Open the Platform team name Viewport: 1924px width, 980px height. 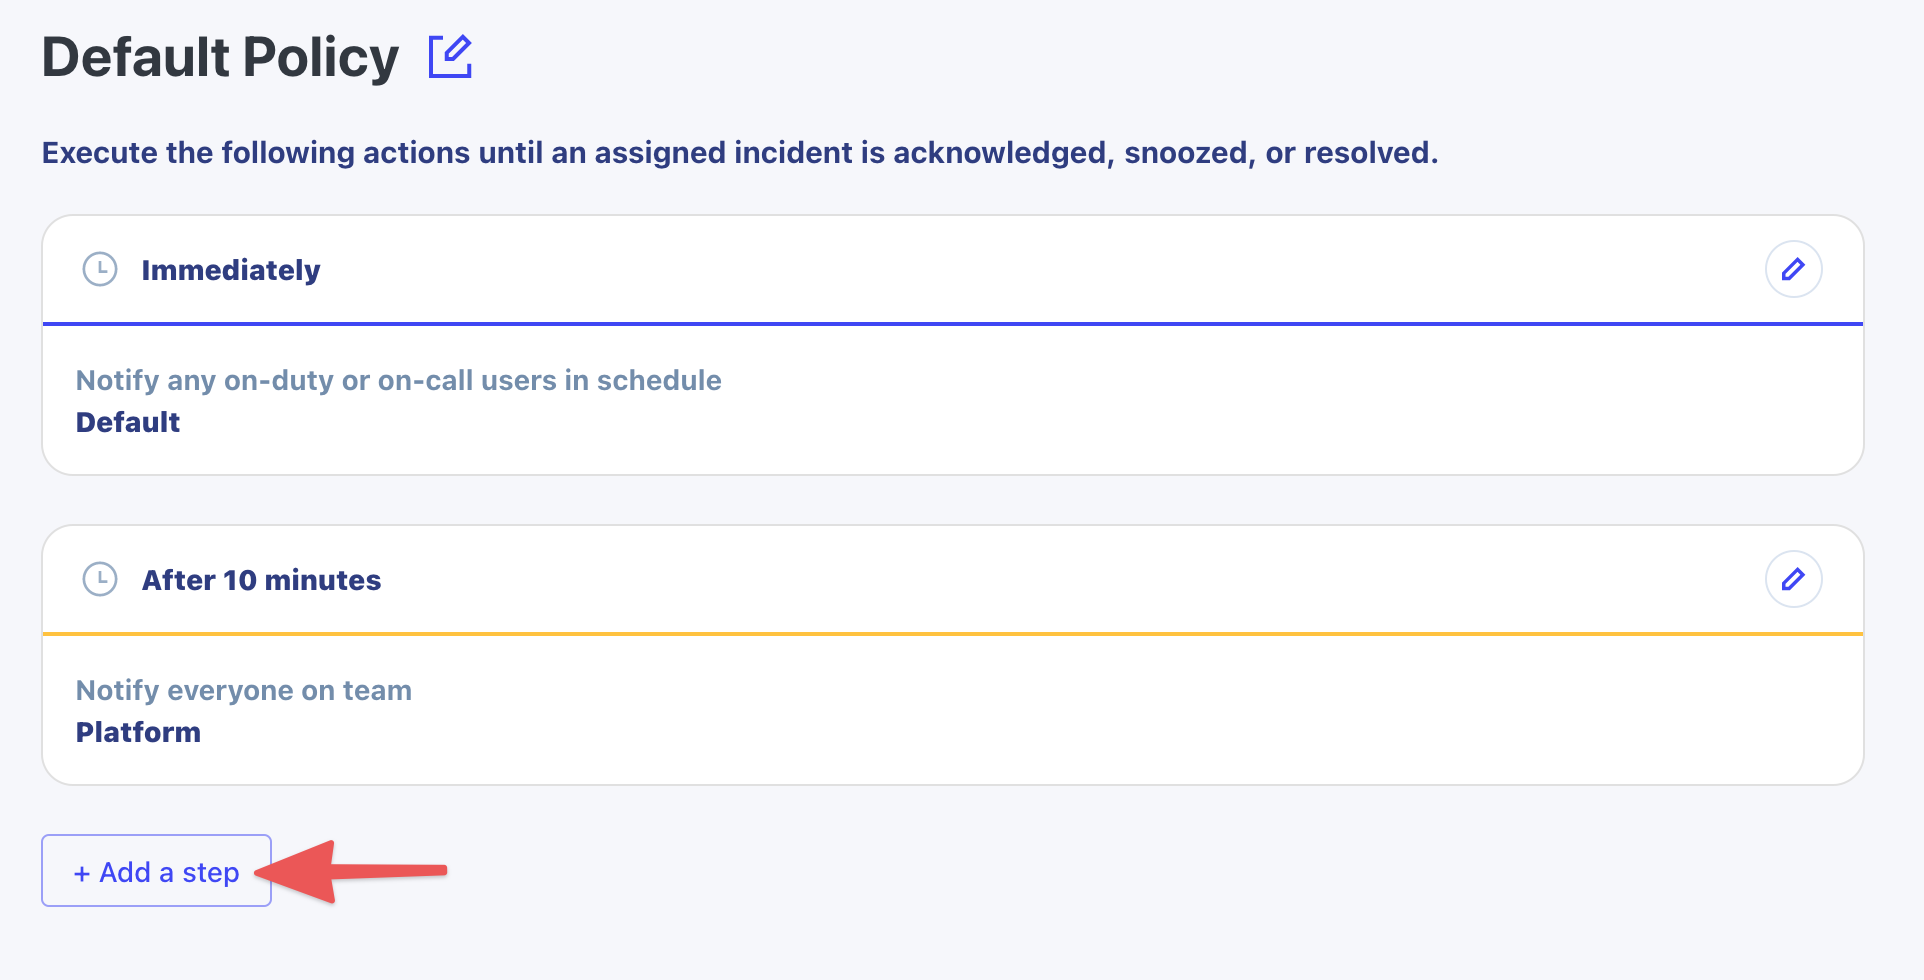(x=138, y=732)
